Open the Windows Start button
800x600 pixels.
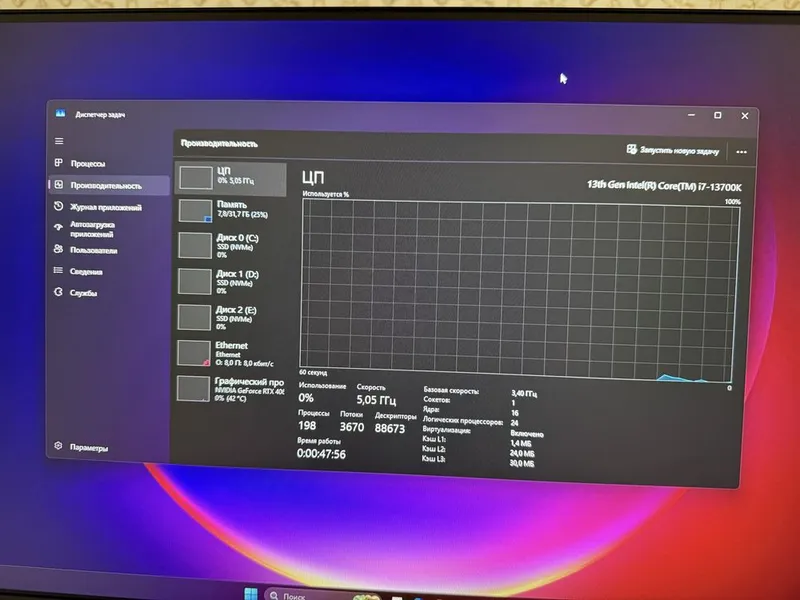[x=251, y=594]
